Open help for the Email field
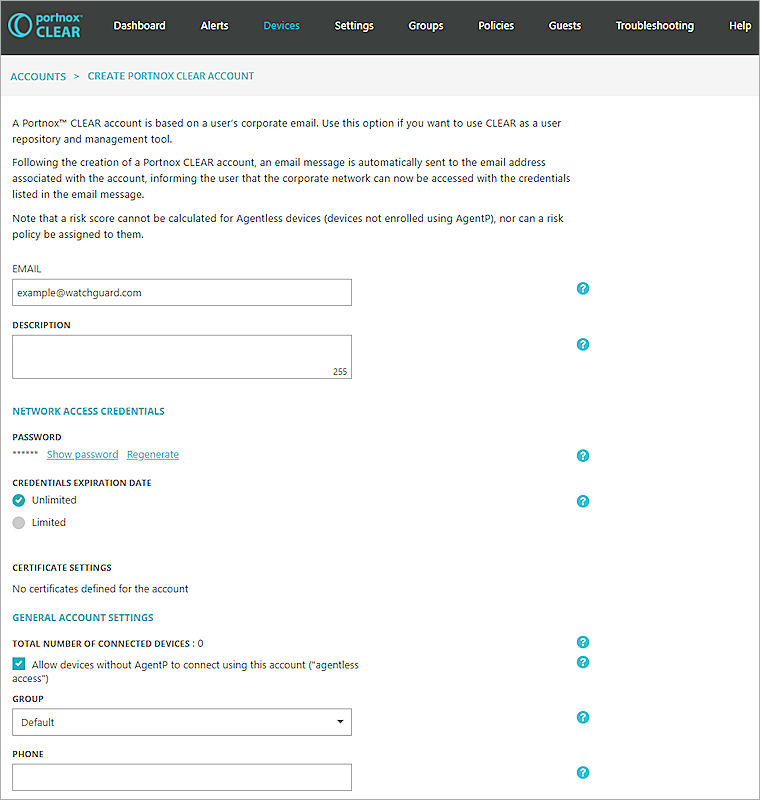The image size is (760, 800). [583, 288]
